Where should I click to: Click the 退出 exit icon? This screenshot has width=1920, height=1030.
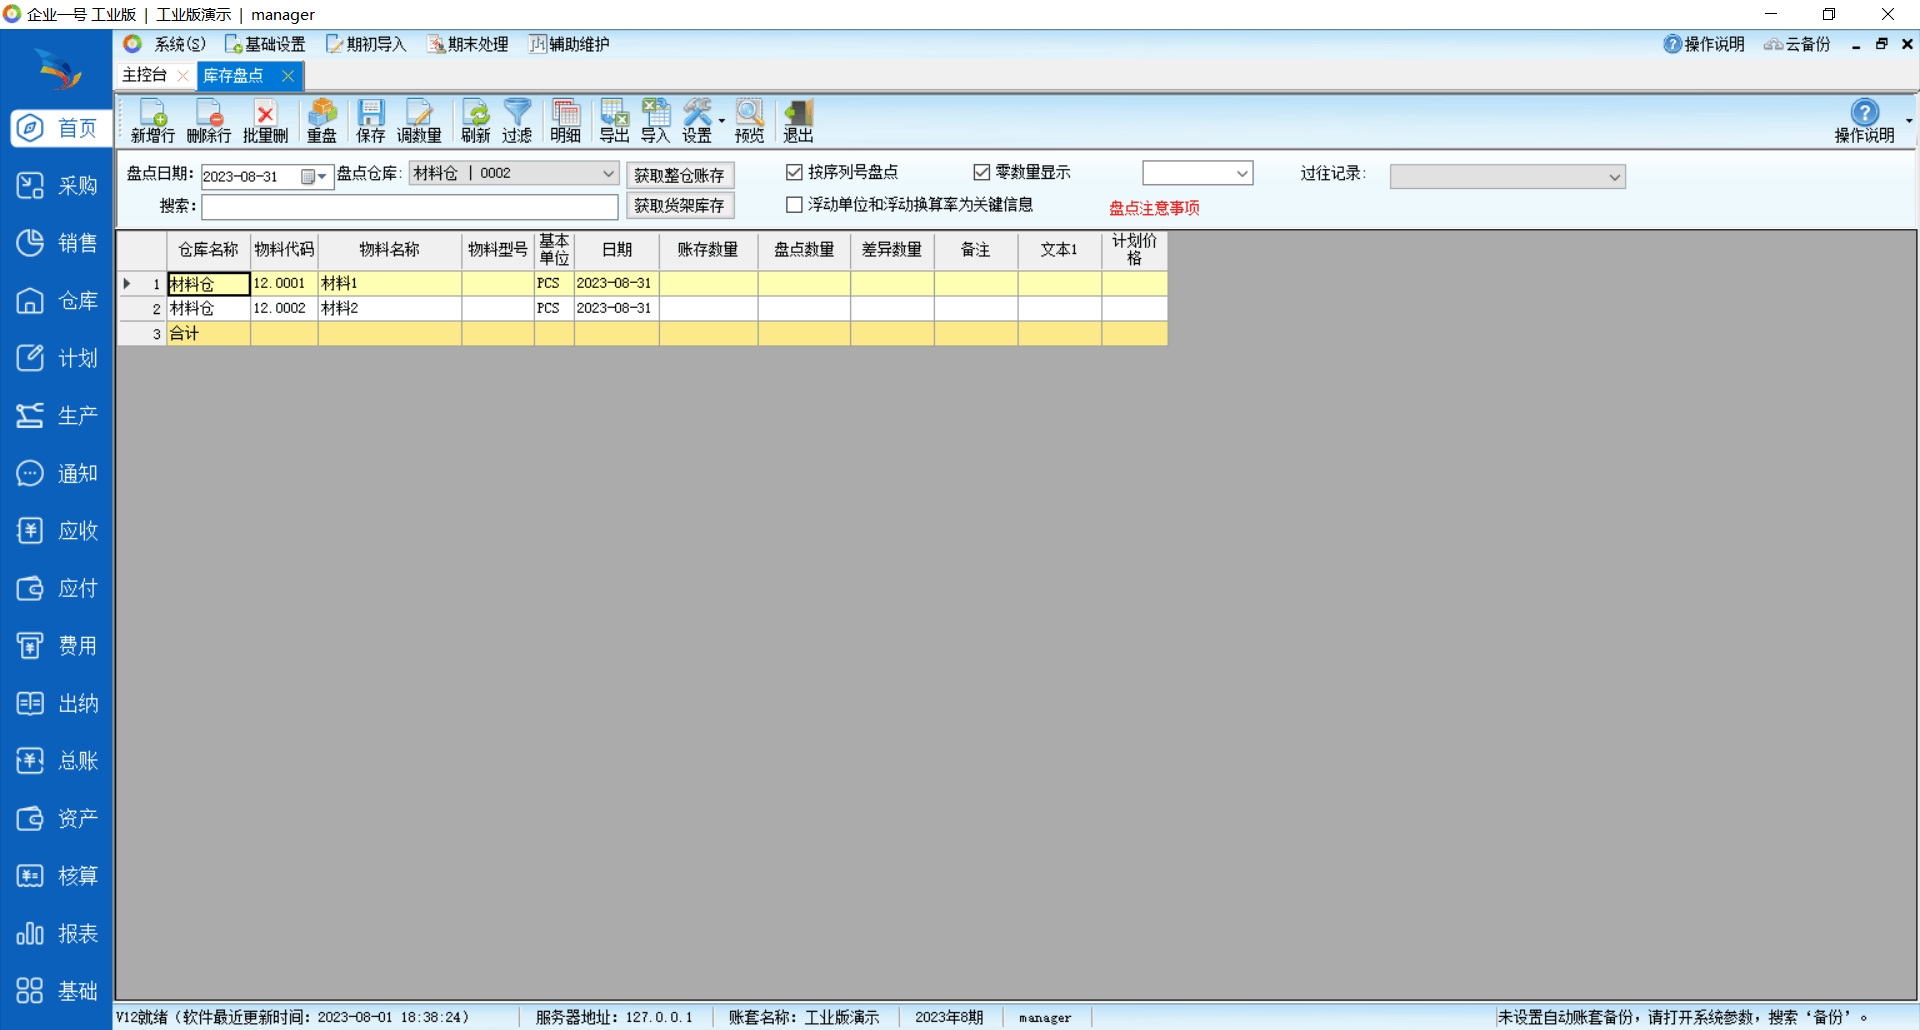[798, 121]
